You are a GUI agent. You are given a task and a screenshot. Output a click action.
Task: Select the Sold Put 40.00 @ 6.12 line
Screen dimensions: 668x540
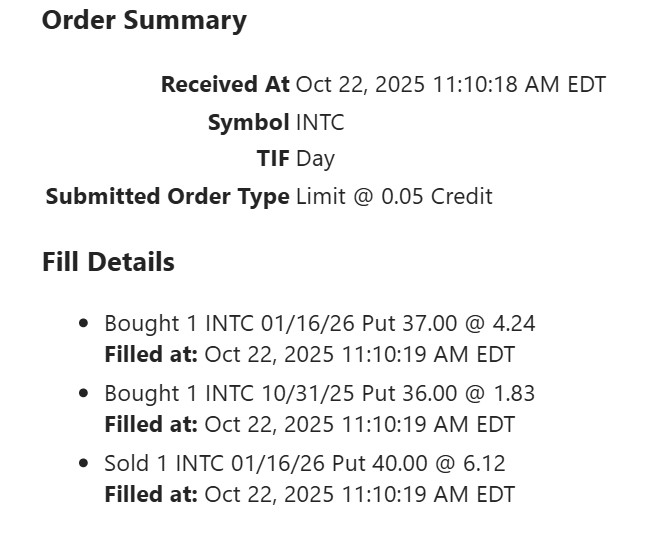tap(305, 464)
